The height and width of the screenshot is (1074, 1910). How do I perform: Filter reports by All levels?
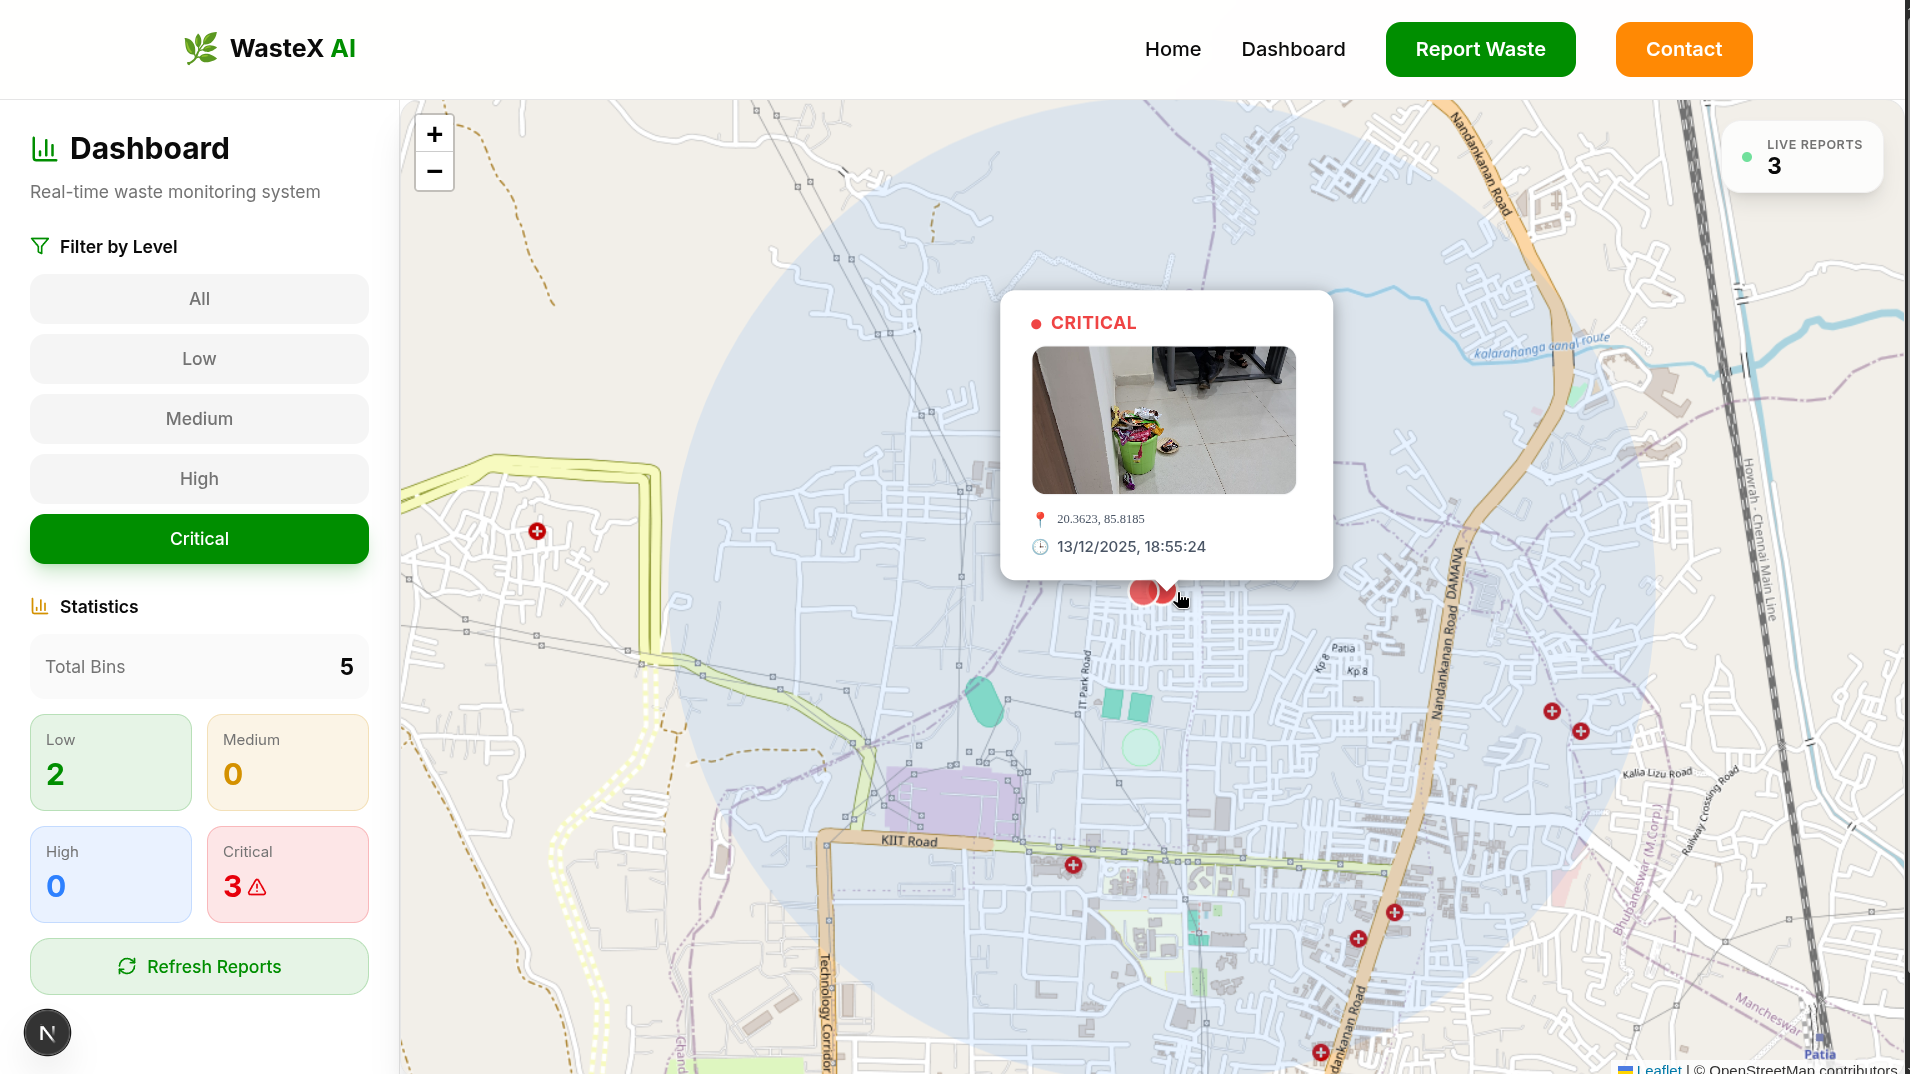point(199,299)
